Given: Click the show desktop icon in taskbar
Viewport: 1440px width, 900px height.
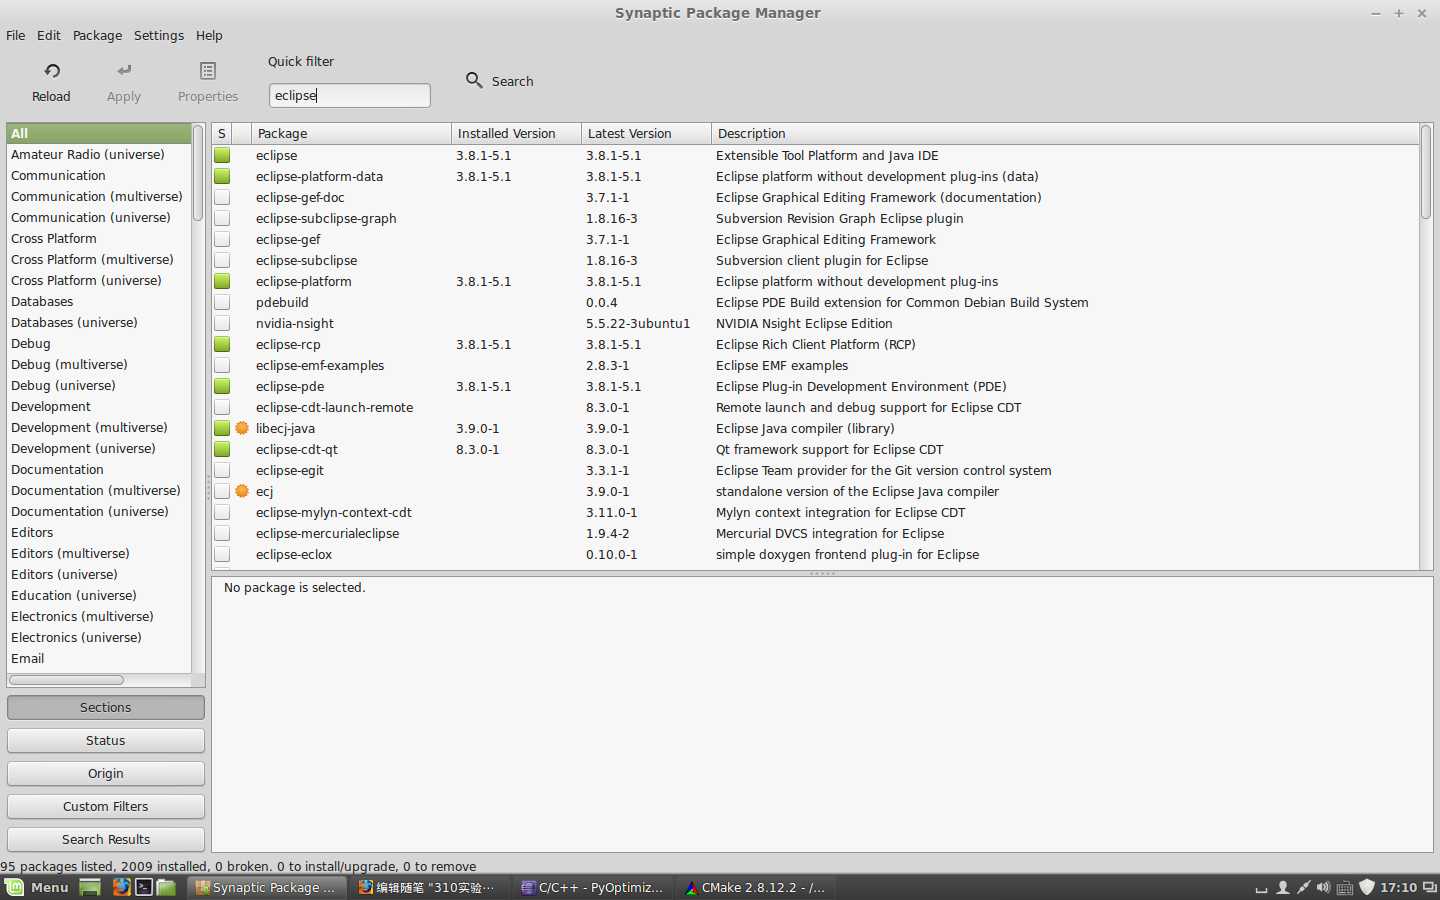Looking at the screenshot, I should coord(90,887).
